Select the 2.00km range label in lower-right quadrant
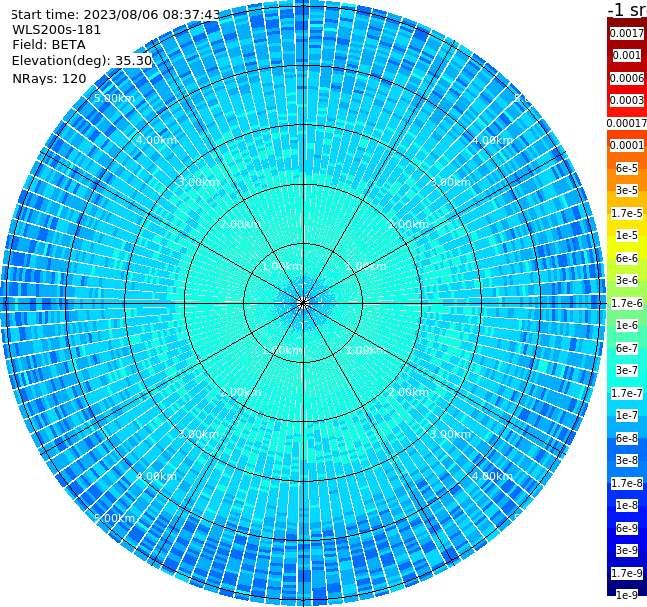Image resolution: width=647 pixels, height=607 pixels. click(408, 392)
